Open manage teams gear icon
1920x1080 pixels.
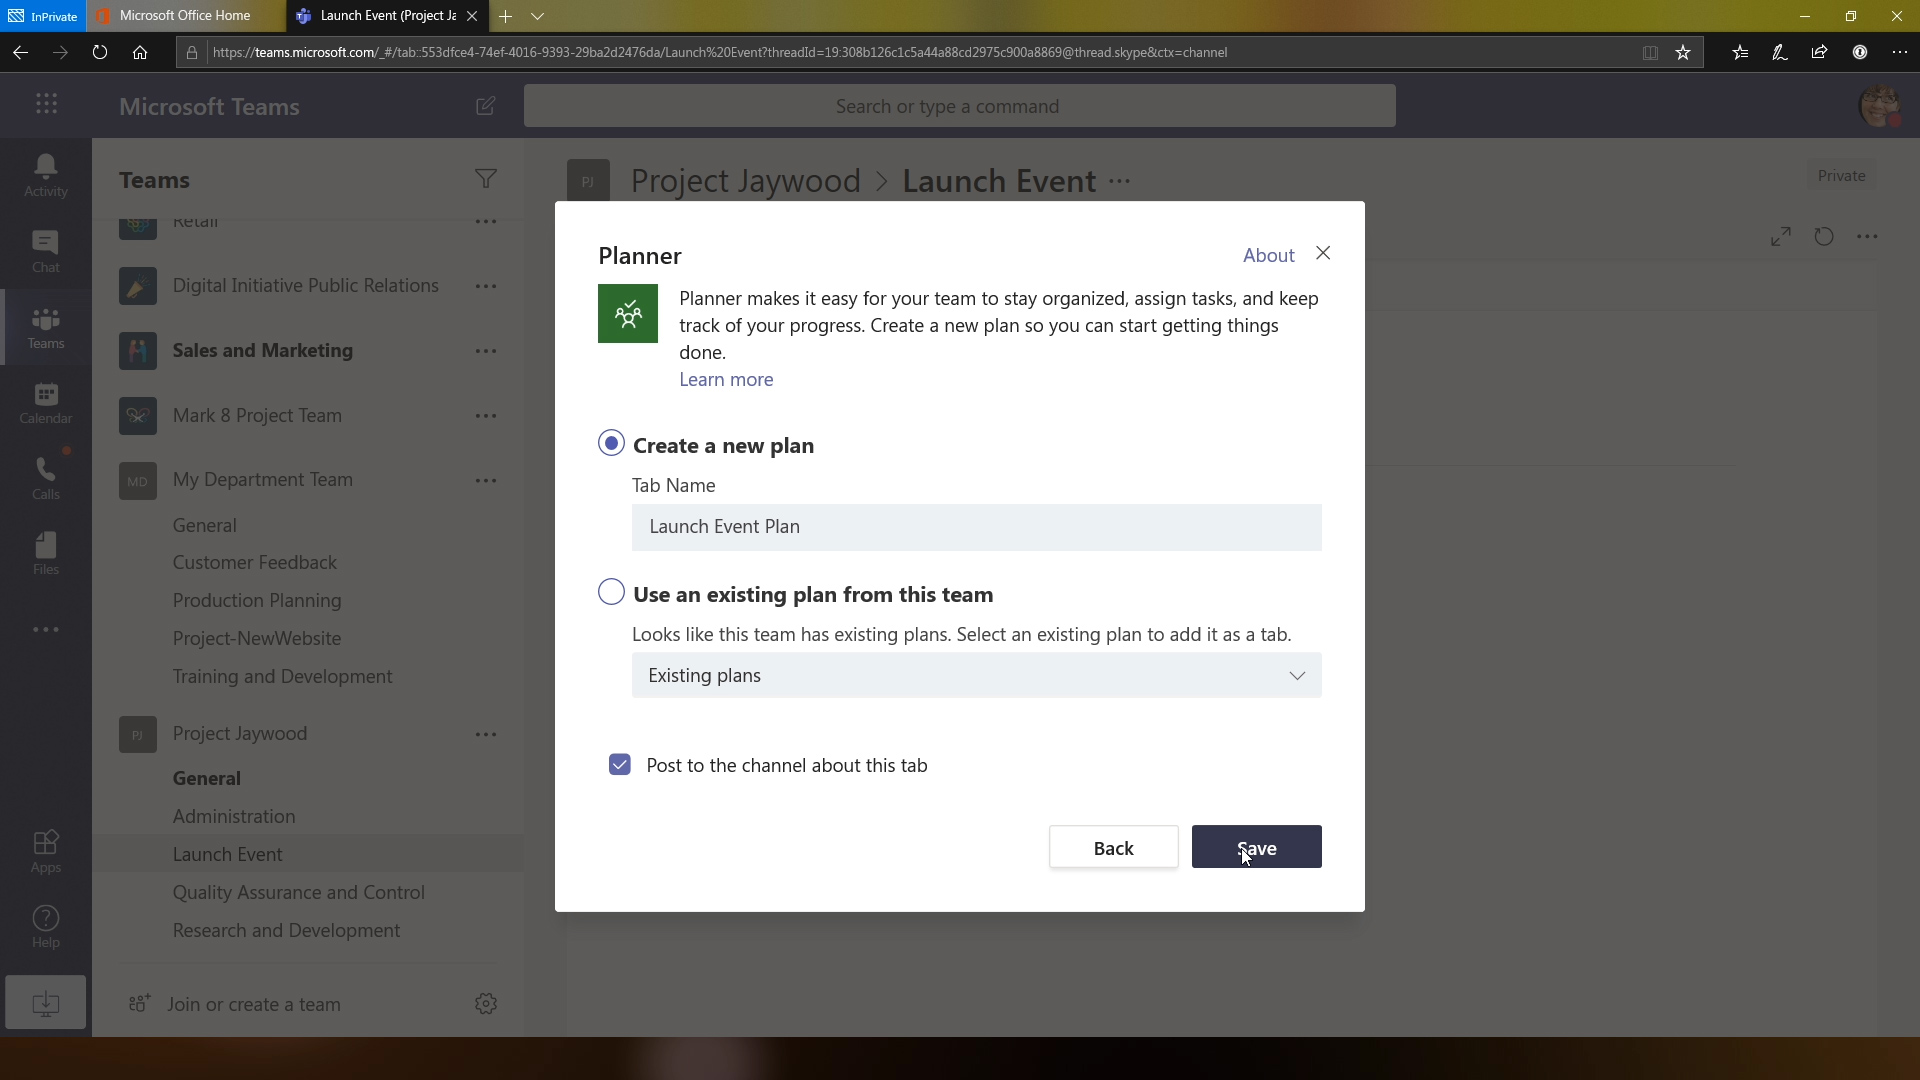pyautogui.click(x=486, y=1003)
